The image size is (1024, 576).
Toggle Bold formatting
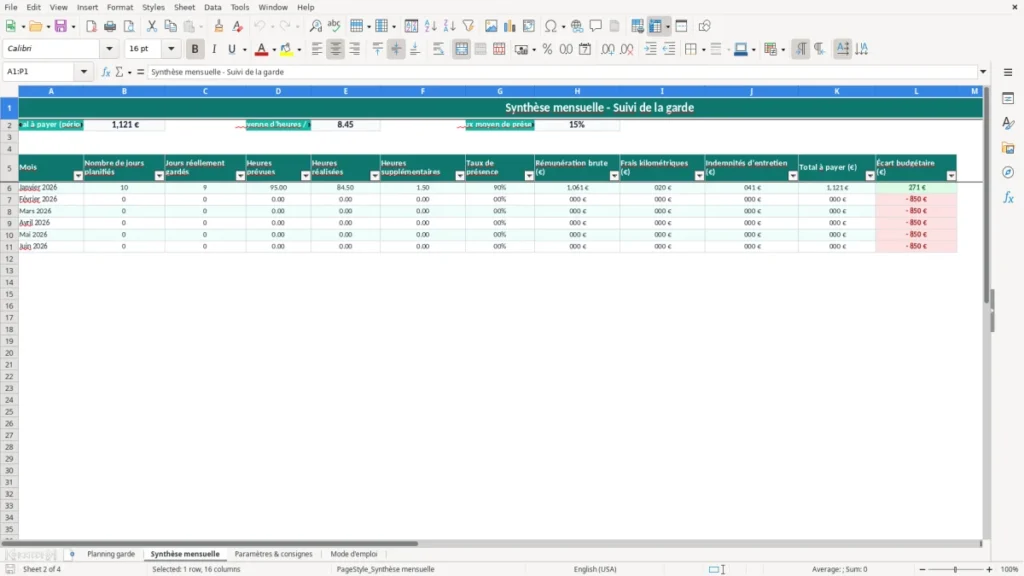(195, 49)
